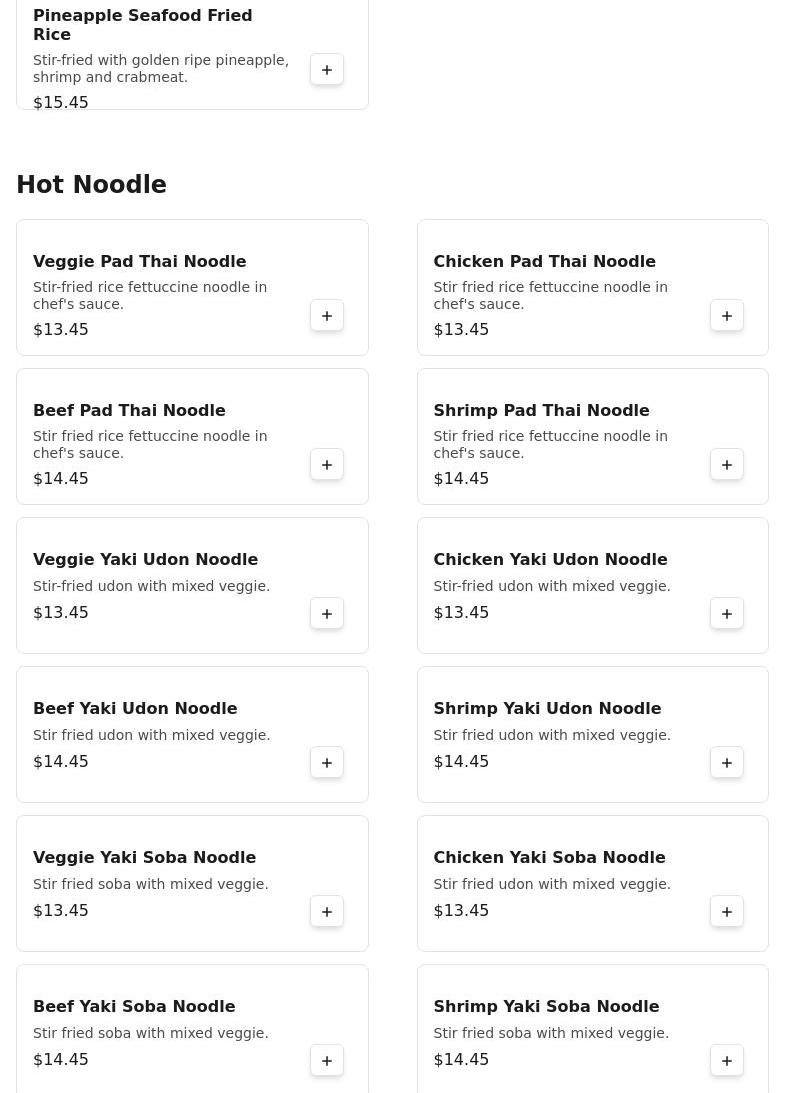The width and height of the screenshot is (785, 1093).
Task: Open the Veggie Yaki Udon Noodle item title
Action: (145, 560)
